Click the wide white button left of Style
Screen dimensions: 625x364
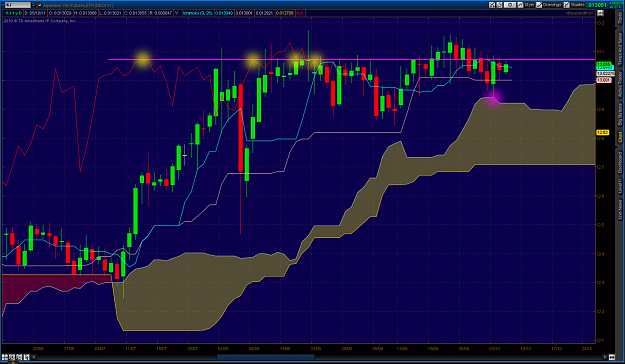510,5
